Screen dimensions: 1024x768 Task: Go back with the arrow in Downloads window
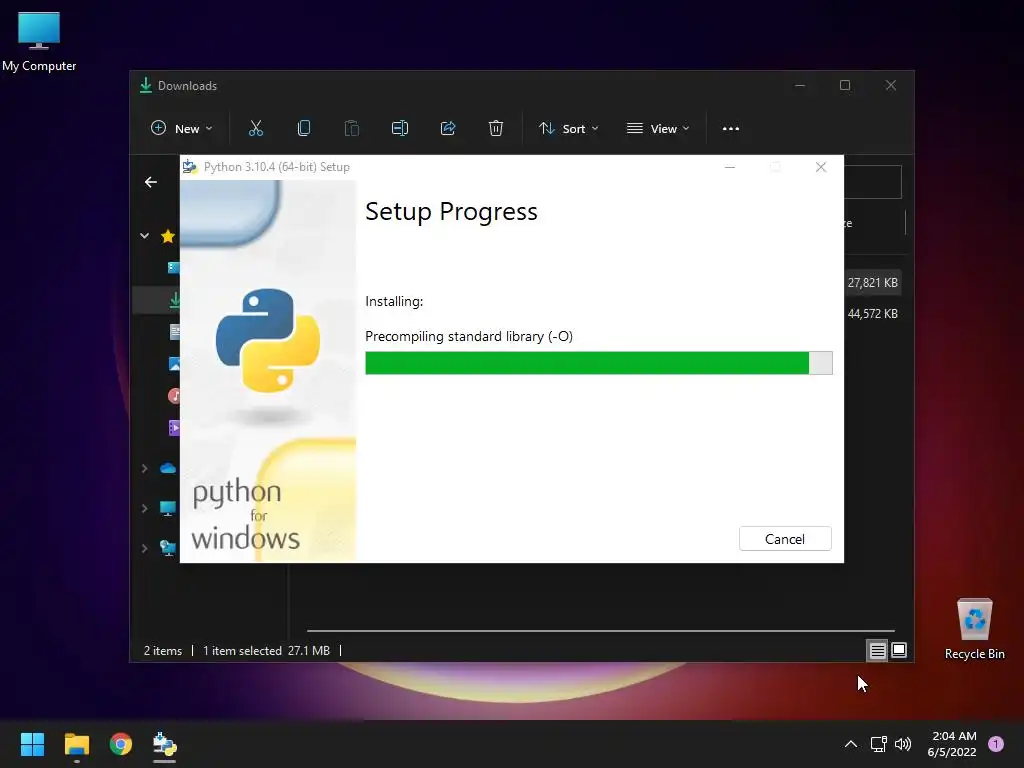coord(151,182)
